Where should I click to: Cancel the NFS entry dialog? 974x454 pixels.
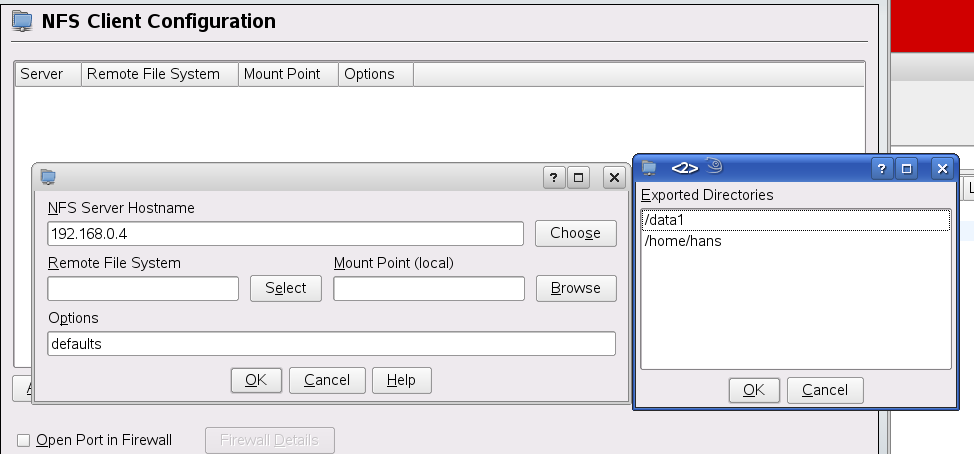click(327, 380)
